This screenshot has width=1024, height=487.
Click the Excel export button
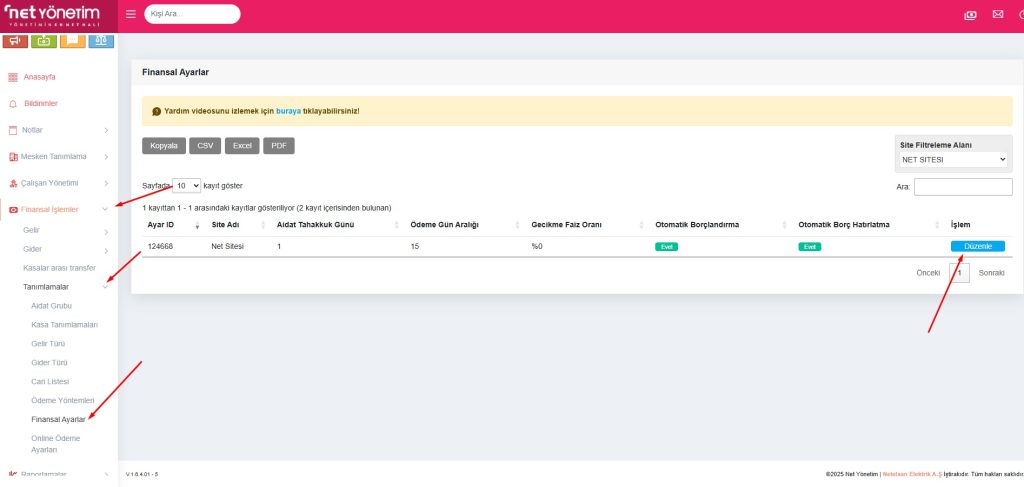242,145
